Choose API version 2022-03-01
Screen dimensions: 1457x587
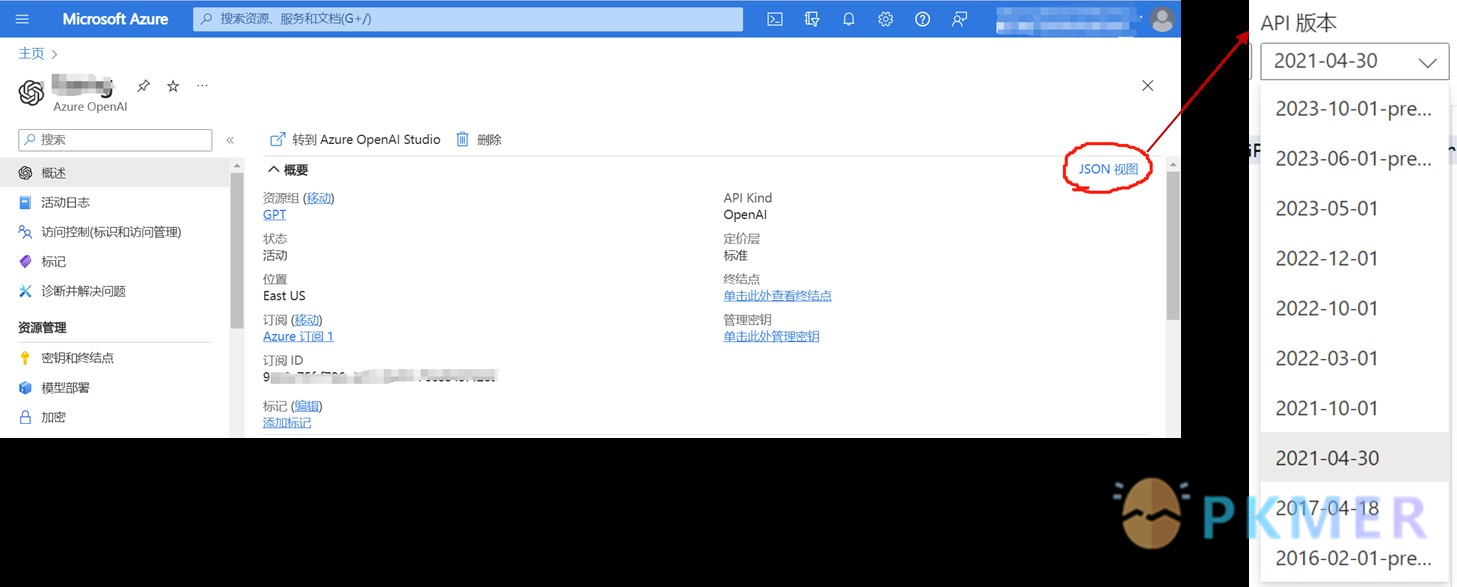coord(1354,358)
